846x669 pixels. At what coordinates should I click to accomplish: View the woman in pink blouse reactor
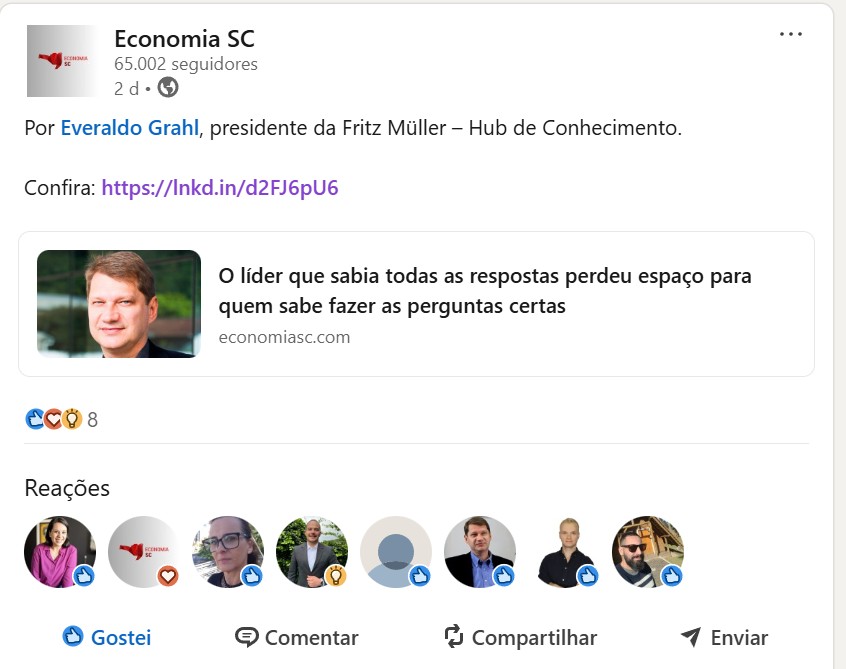pos(60,552)
